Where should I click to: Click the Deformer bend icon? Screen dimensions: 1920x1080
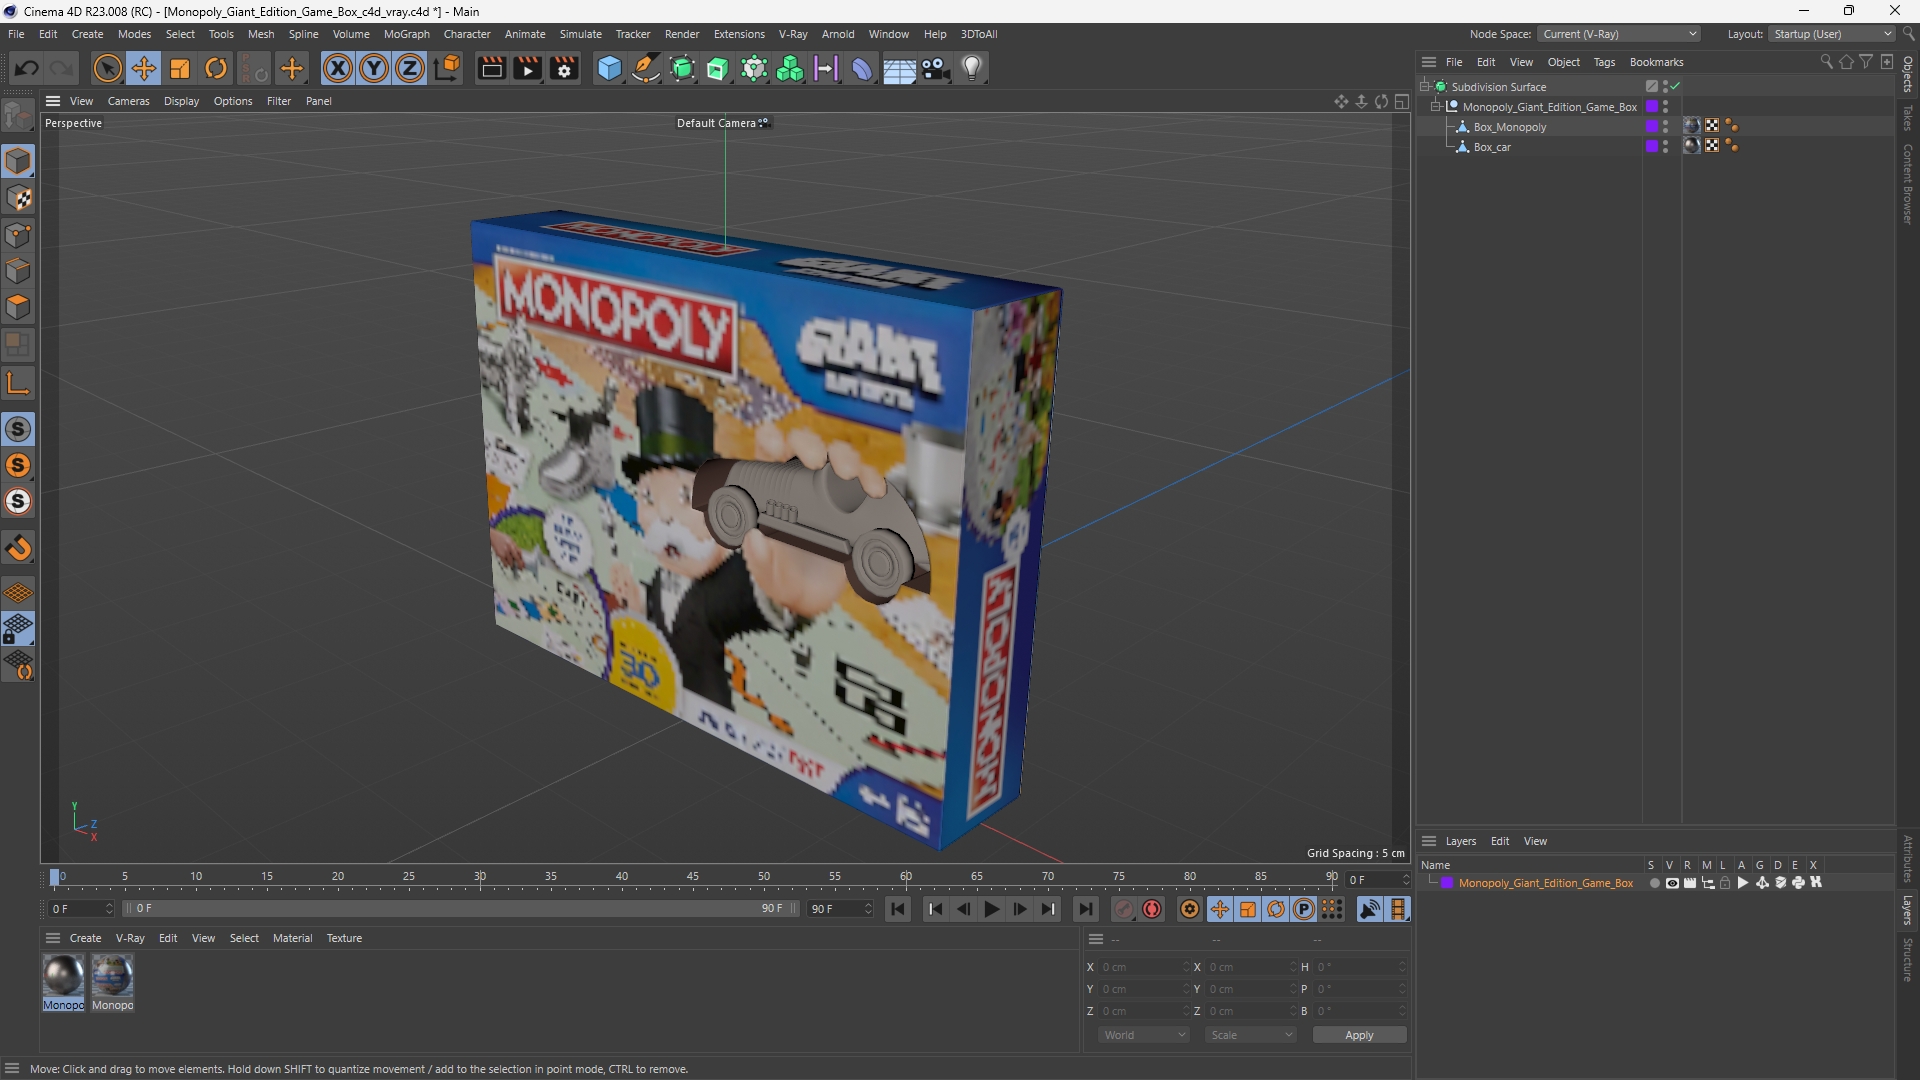pos(861,68)
